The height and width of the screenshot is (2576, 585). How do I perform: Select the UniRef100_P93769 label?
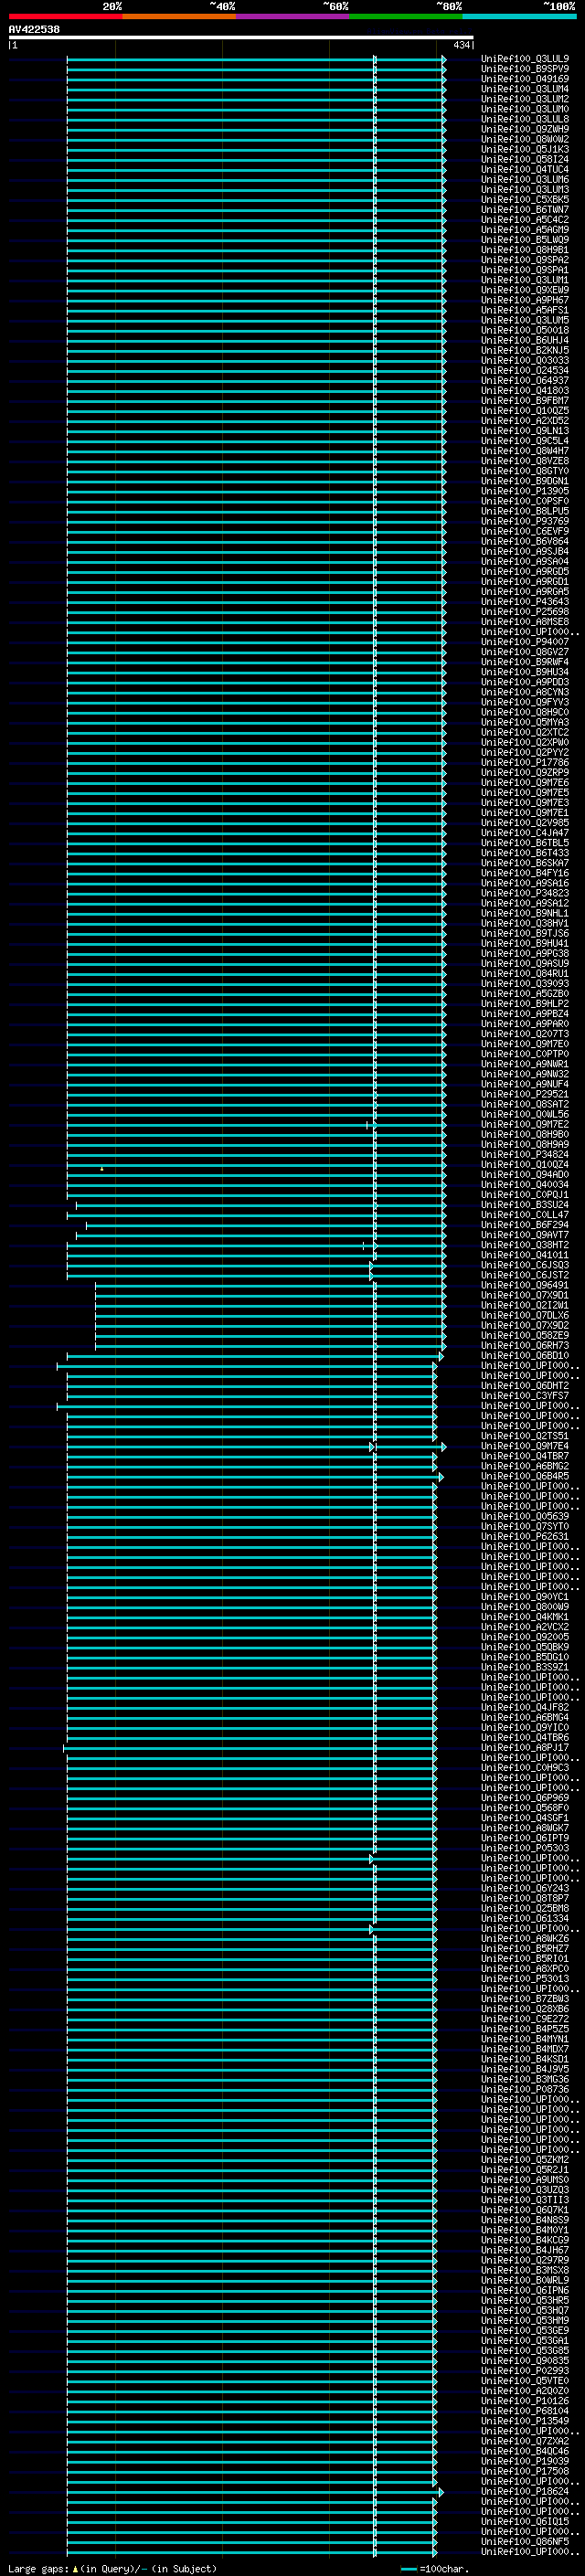point(525,521)
